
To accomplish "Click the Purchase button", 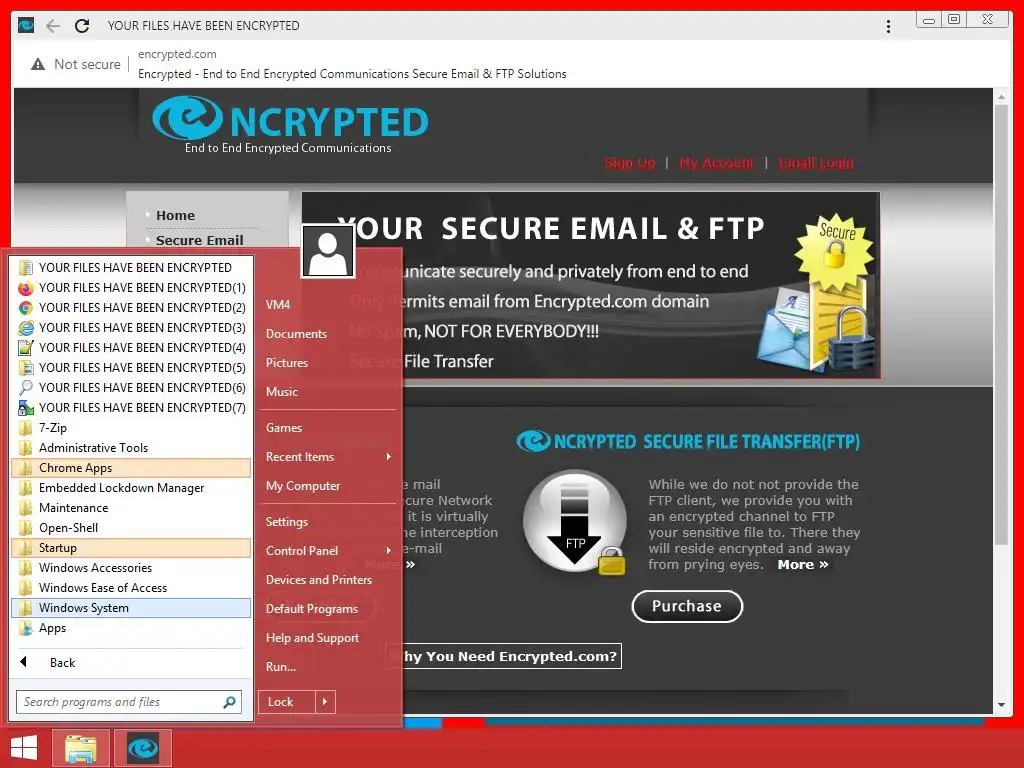I will pos(687,607).
